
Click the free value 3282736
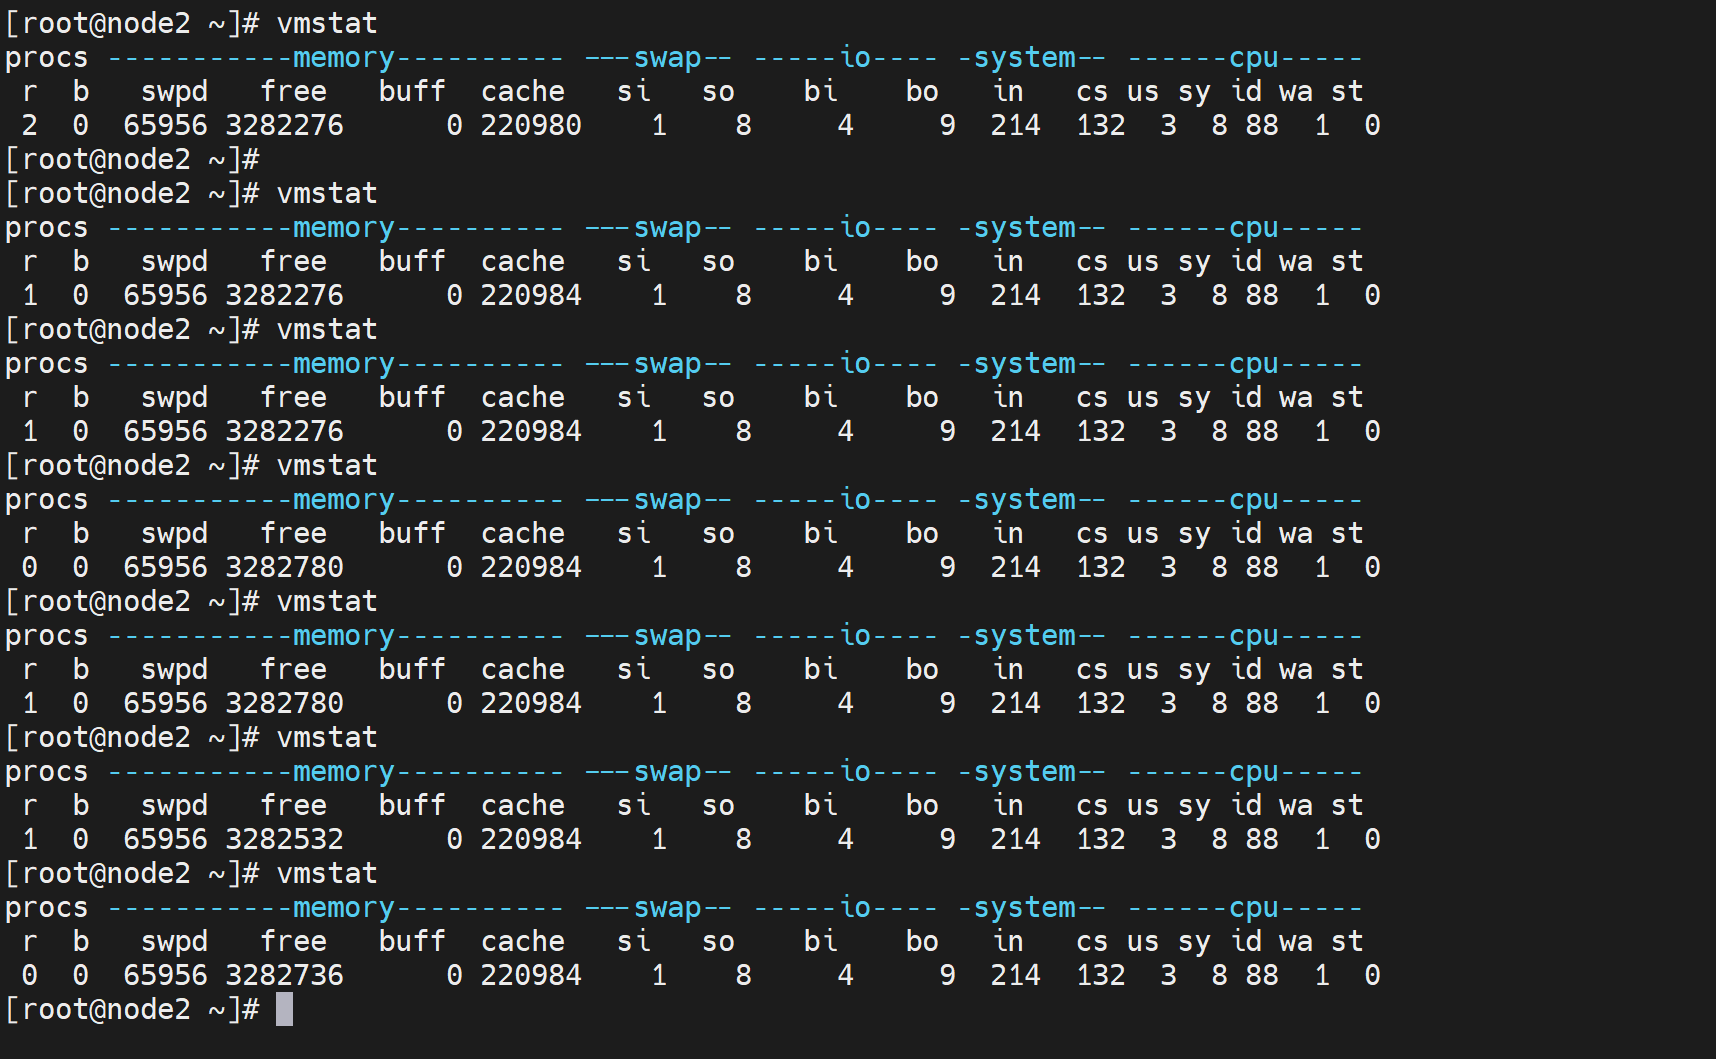pyautogui.click(x=284, y=975)
